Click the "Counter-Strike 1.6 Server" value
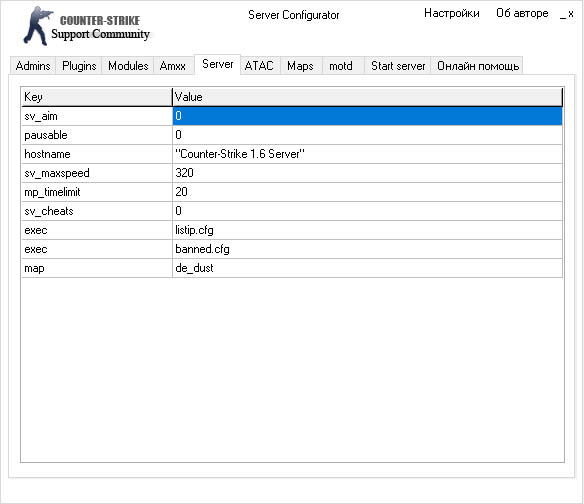 point(368,154)
